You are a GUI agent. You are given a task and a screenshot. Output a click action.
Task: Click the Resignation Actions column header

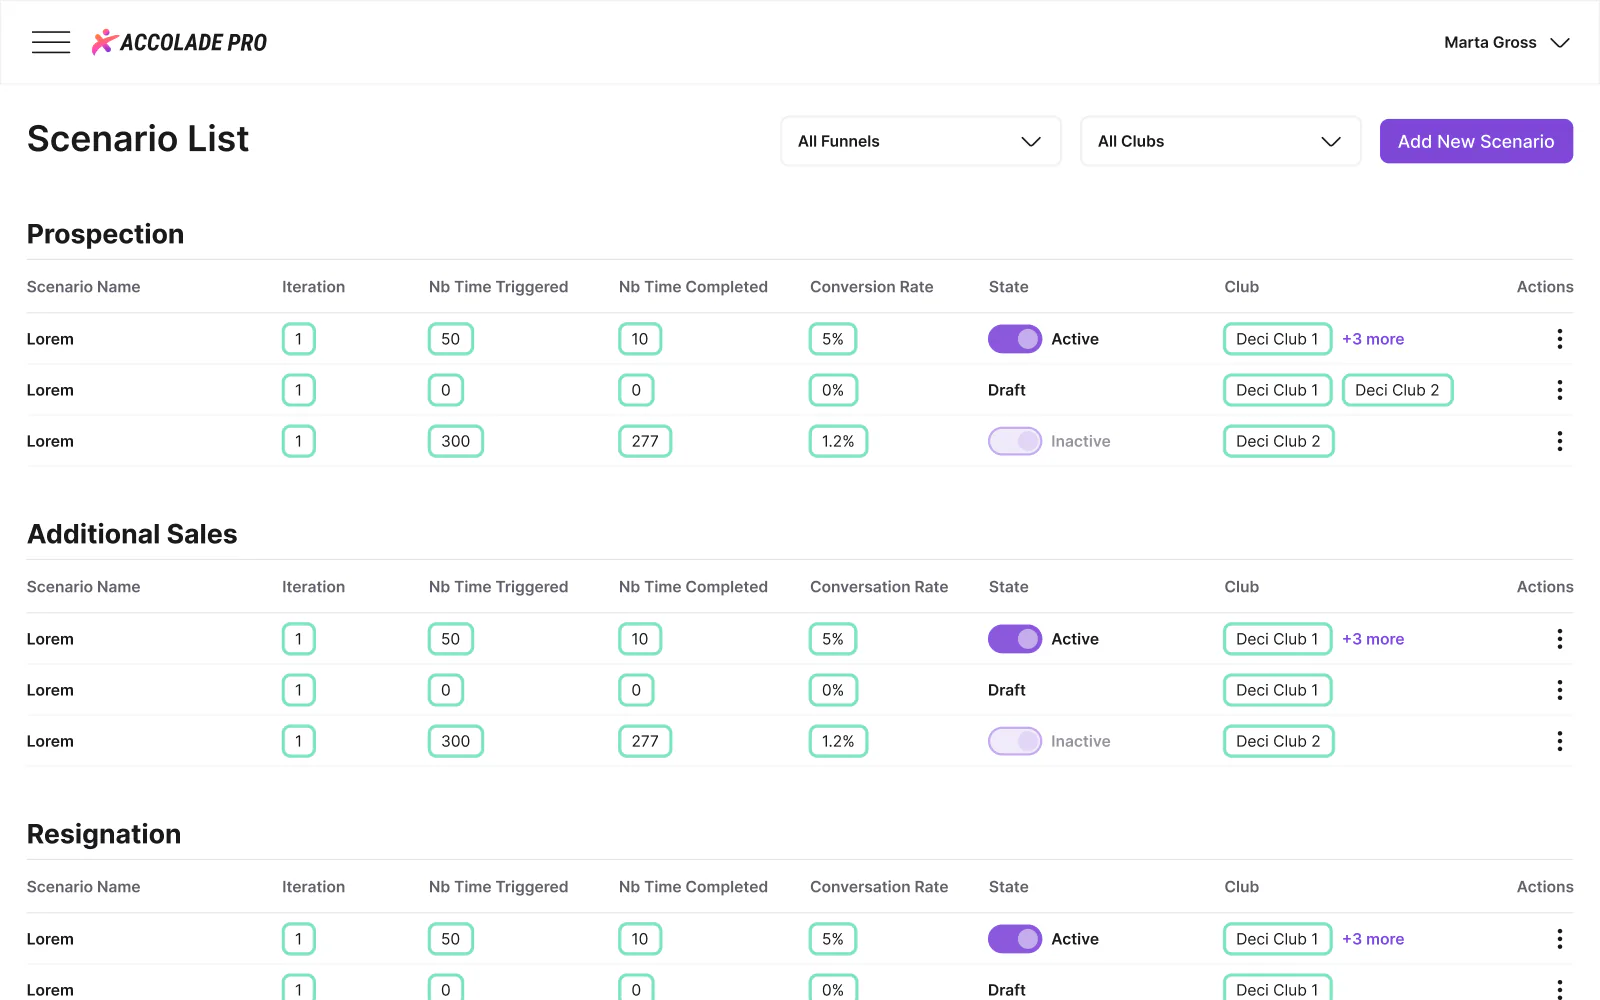[x=1545, y=887]
